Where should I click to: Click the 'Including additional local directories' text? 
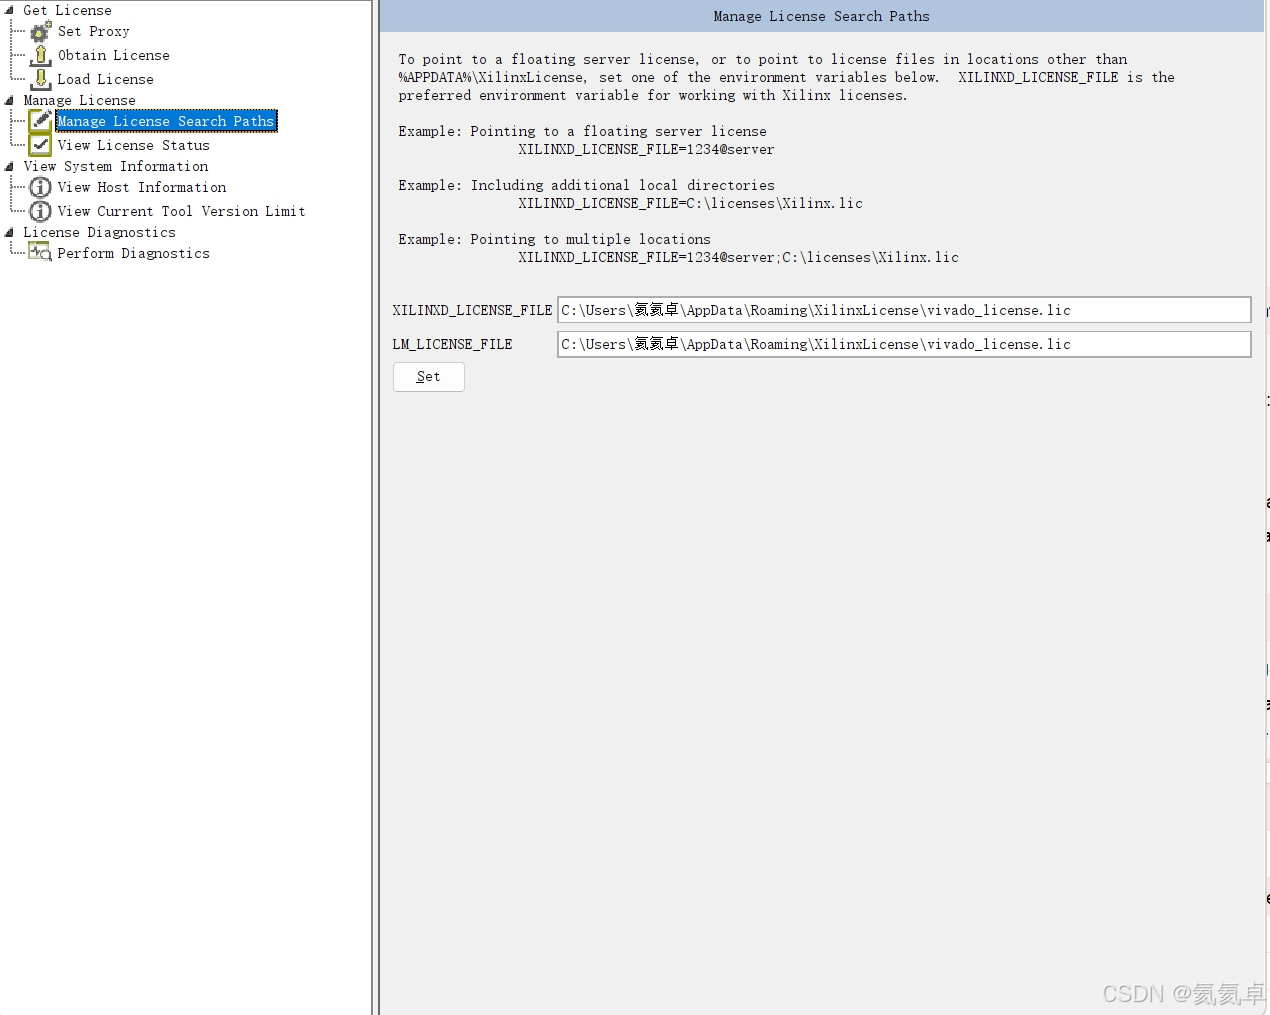(623, 186)
